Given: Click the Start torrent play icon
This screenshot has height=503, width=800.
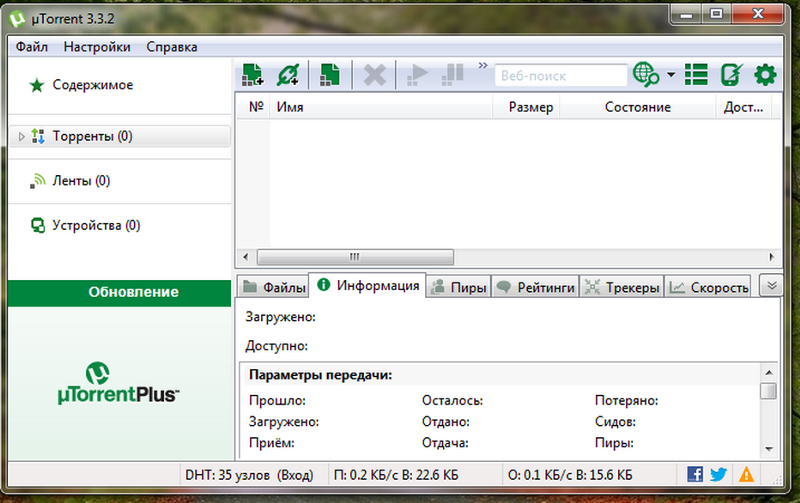Looking at the screenshot, I should 417,75.
